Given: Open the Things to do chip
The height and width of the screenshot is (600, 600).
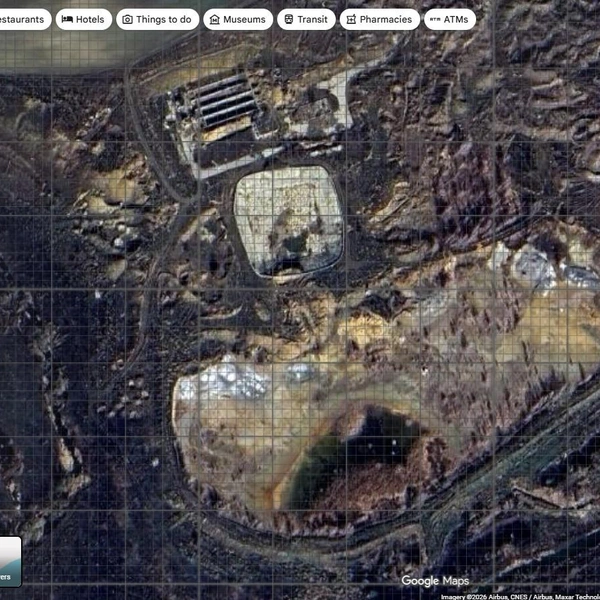Looking at the screenshot, I should pyautogui.click(x=158, y=19).
